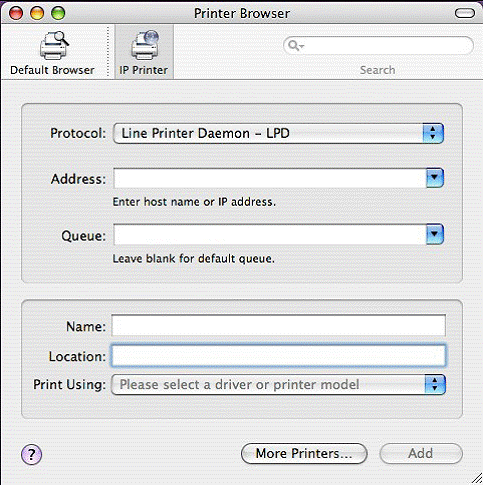Focus the Address text field
The image size is (483, 485).
coord(270,178)
